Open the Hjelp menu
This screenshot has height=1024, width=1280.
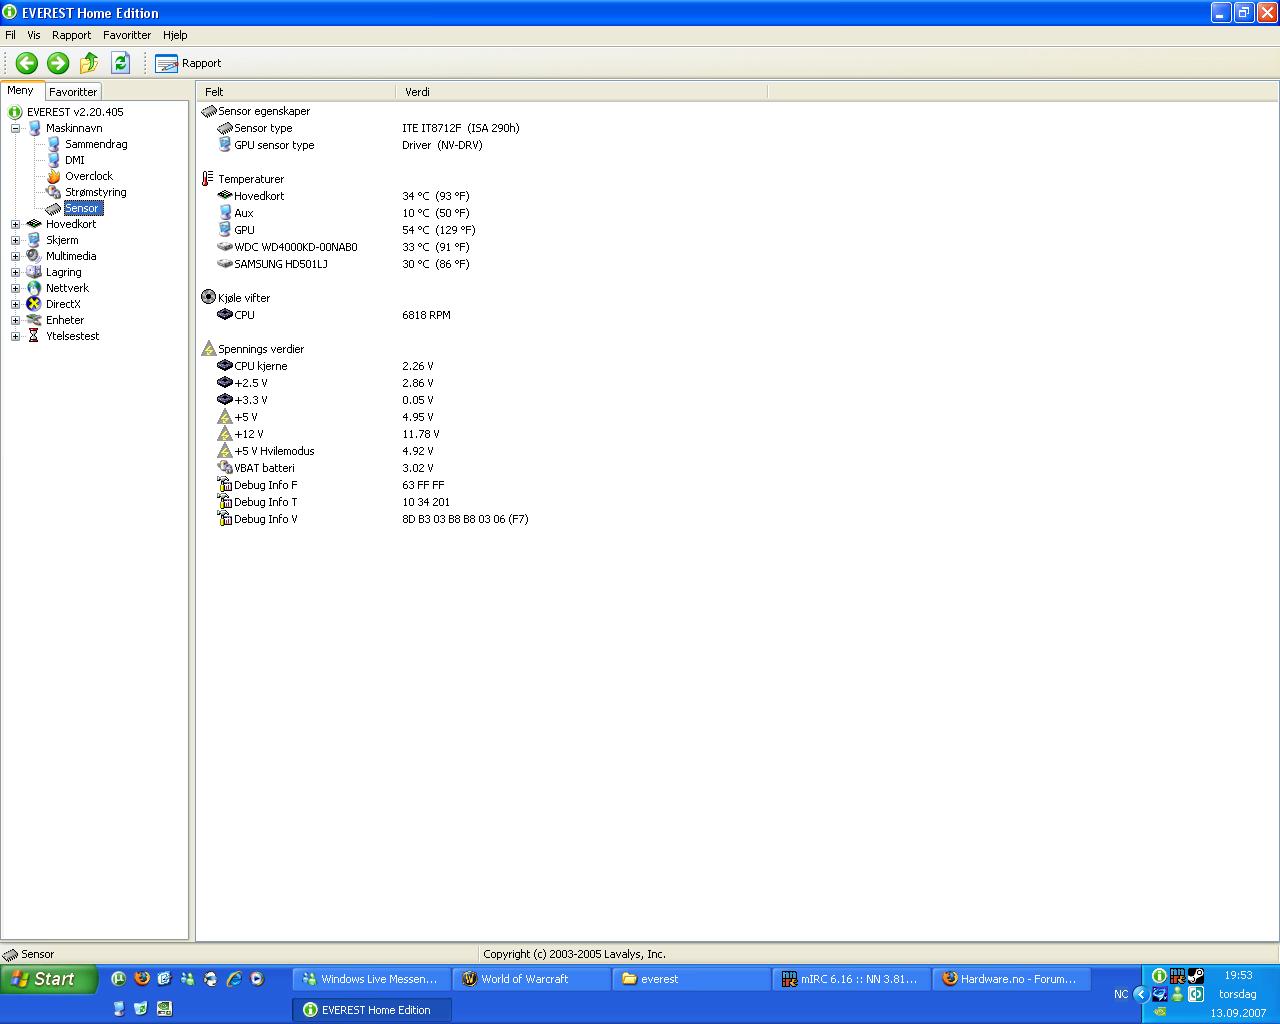click(175, 35)
